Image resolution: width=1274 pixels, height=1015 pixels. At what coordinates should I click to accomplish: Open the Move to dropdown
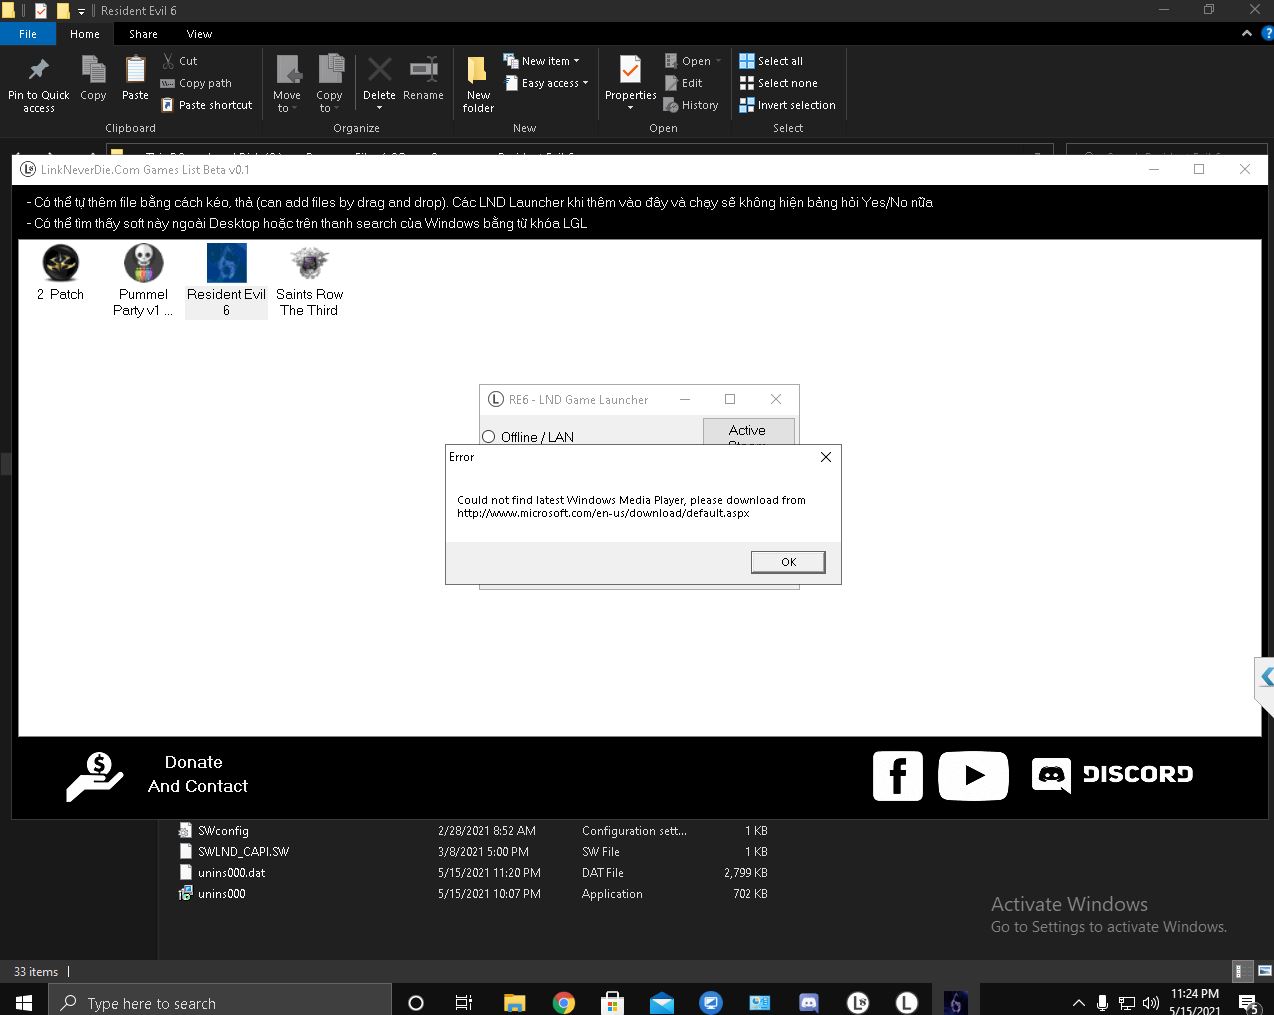point(287,83)
